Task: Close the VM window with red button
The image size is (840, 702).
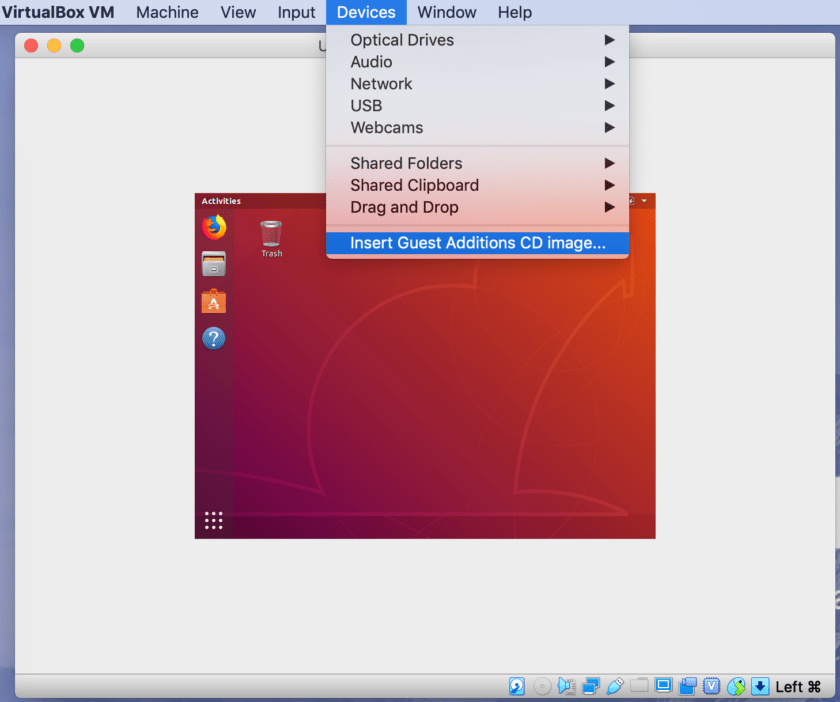Action: pyautogui.click(x=31, y=46)
